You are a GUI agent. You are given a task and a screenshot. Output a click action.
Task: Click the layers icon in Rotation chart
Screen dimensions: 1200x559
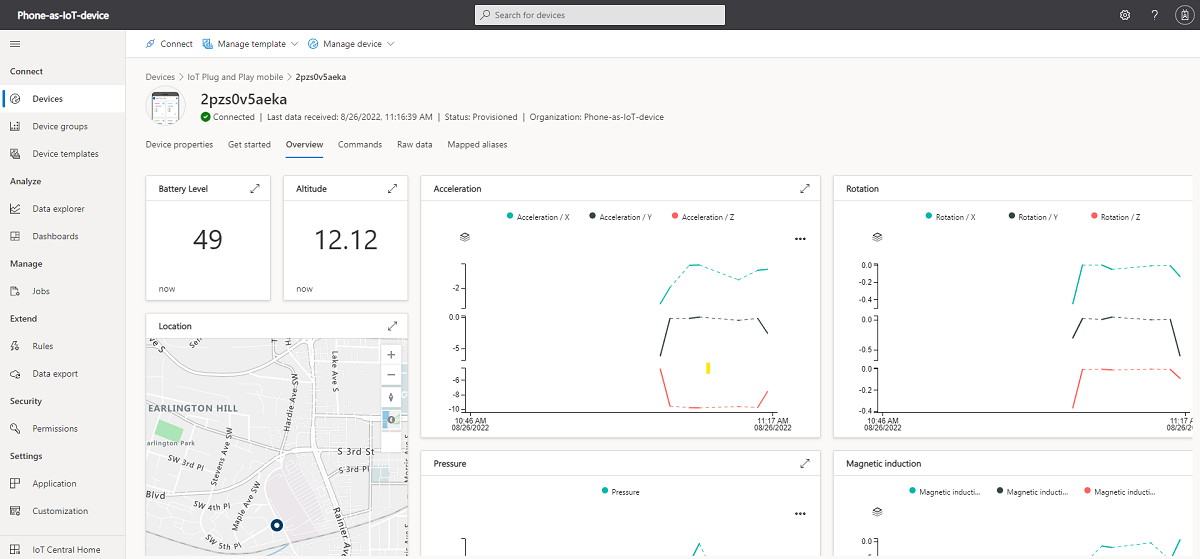(x=877, y=237)
